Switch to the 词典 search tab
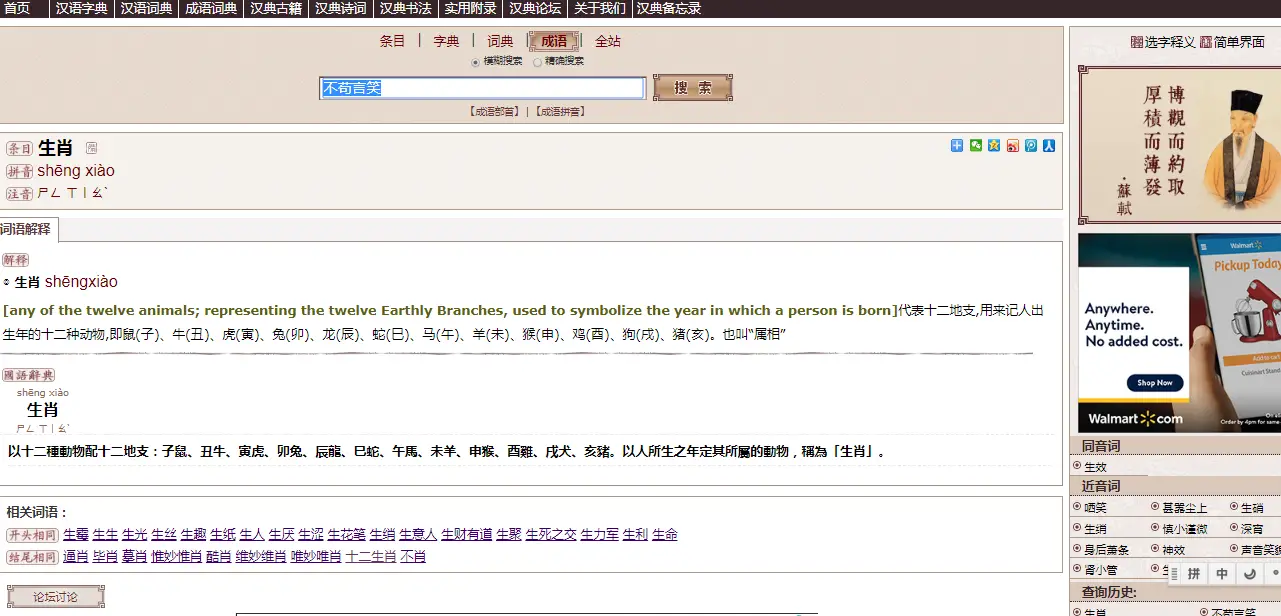 coord(499,41)
